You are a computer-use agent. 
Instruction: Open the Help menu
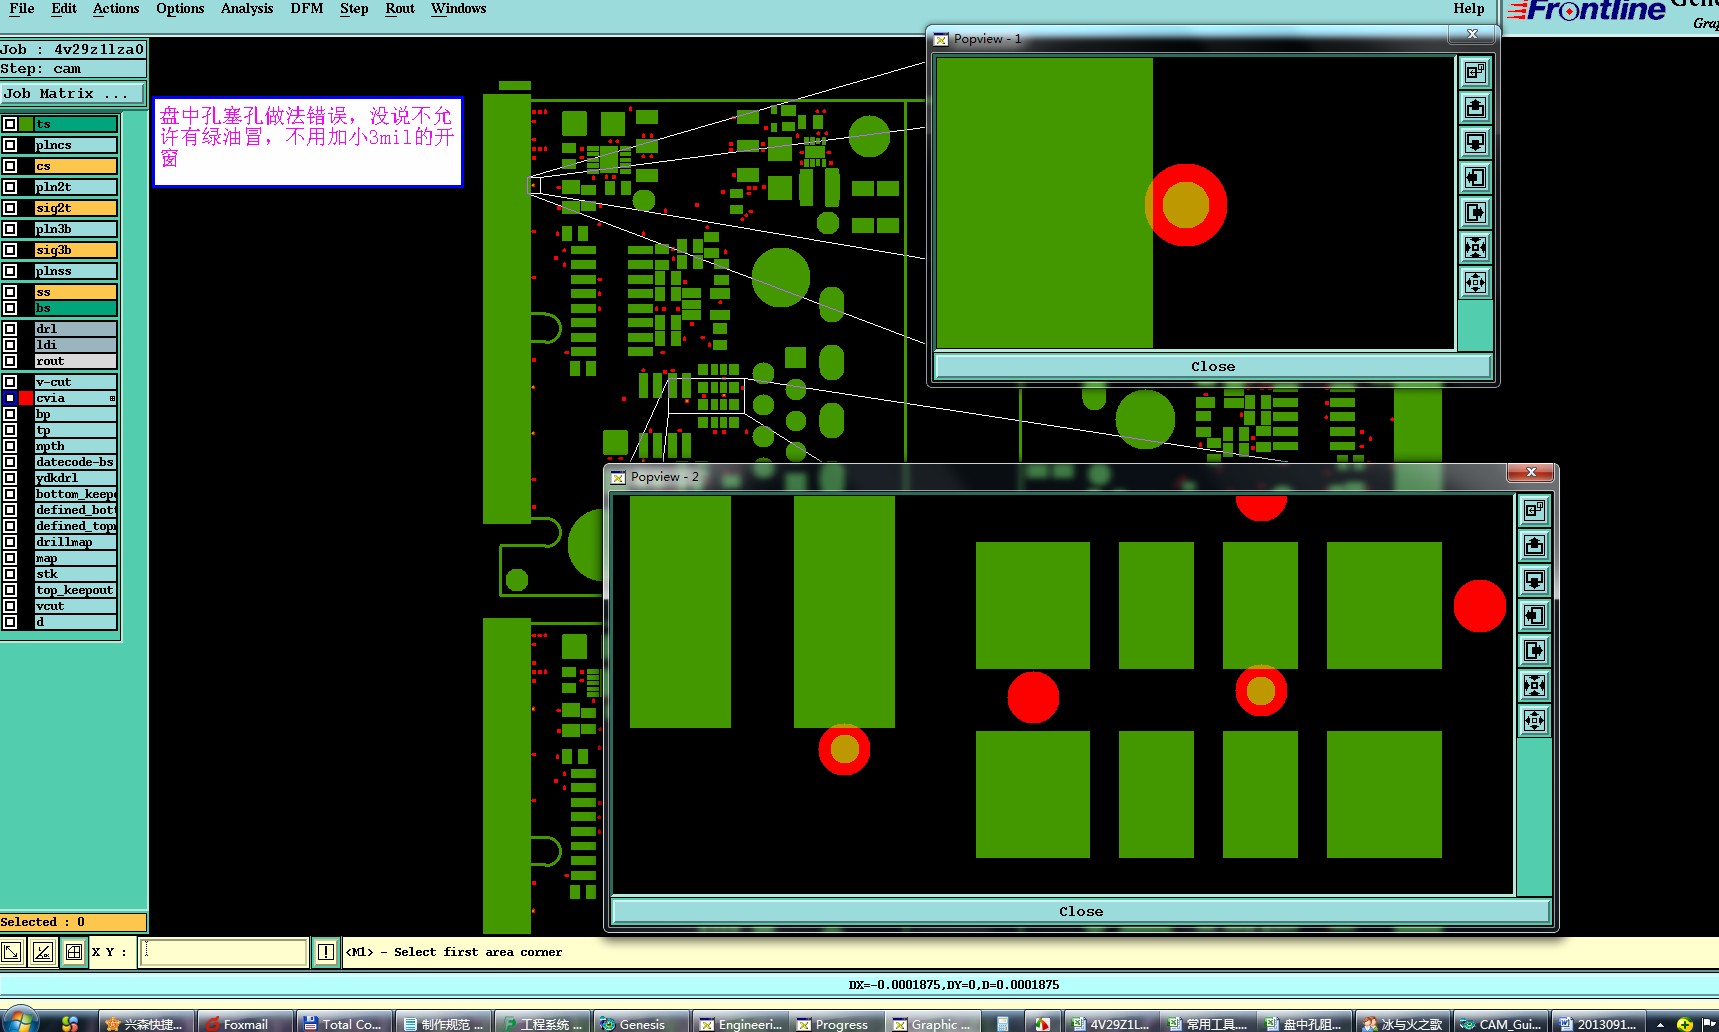coord(1469,9)
